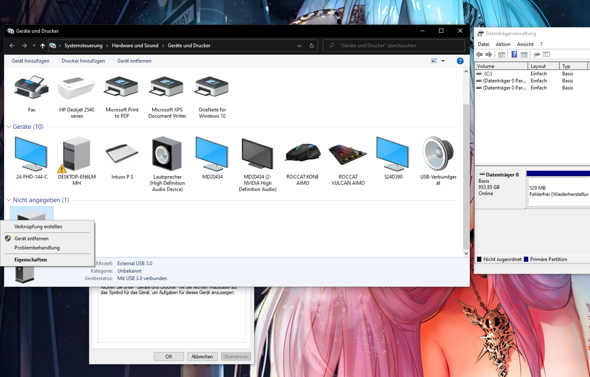Viewport: 590px width, 377px height.
Task: Click Nicht zugeordnet legend swatch
Action: click(479, 259)
